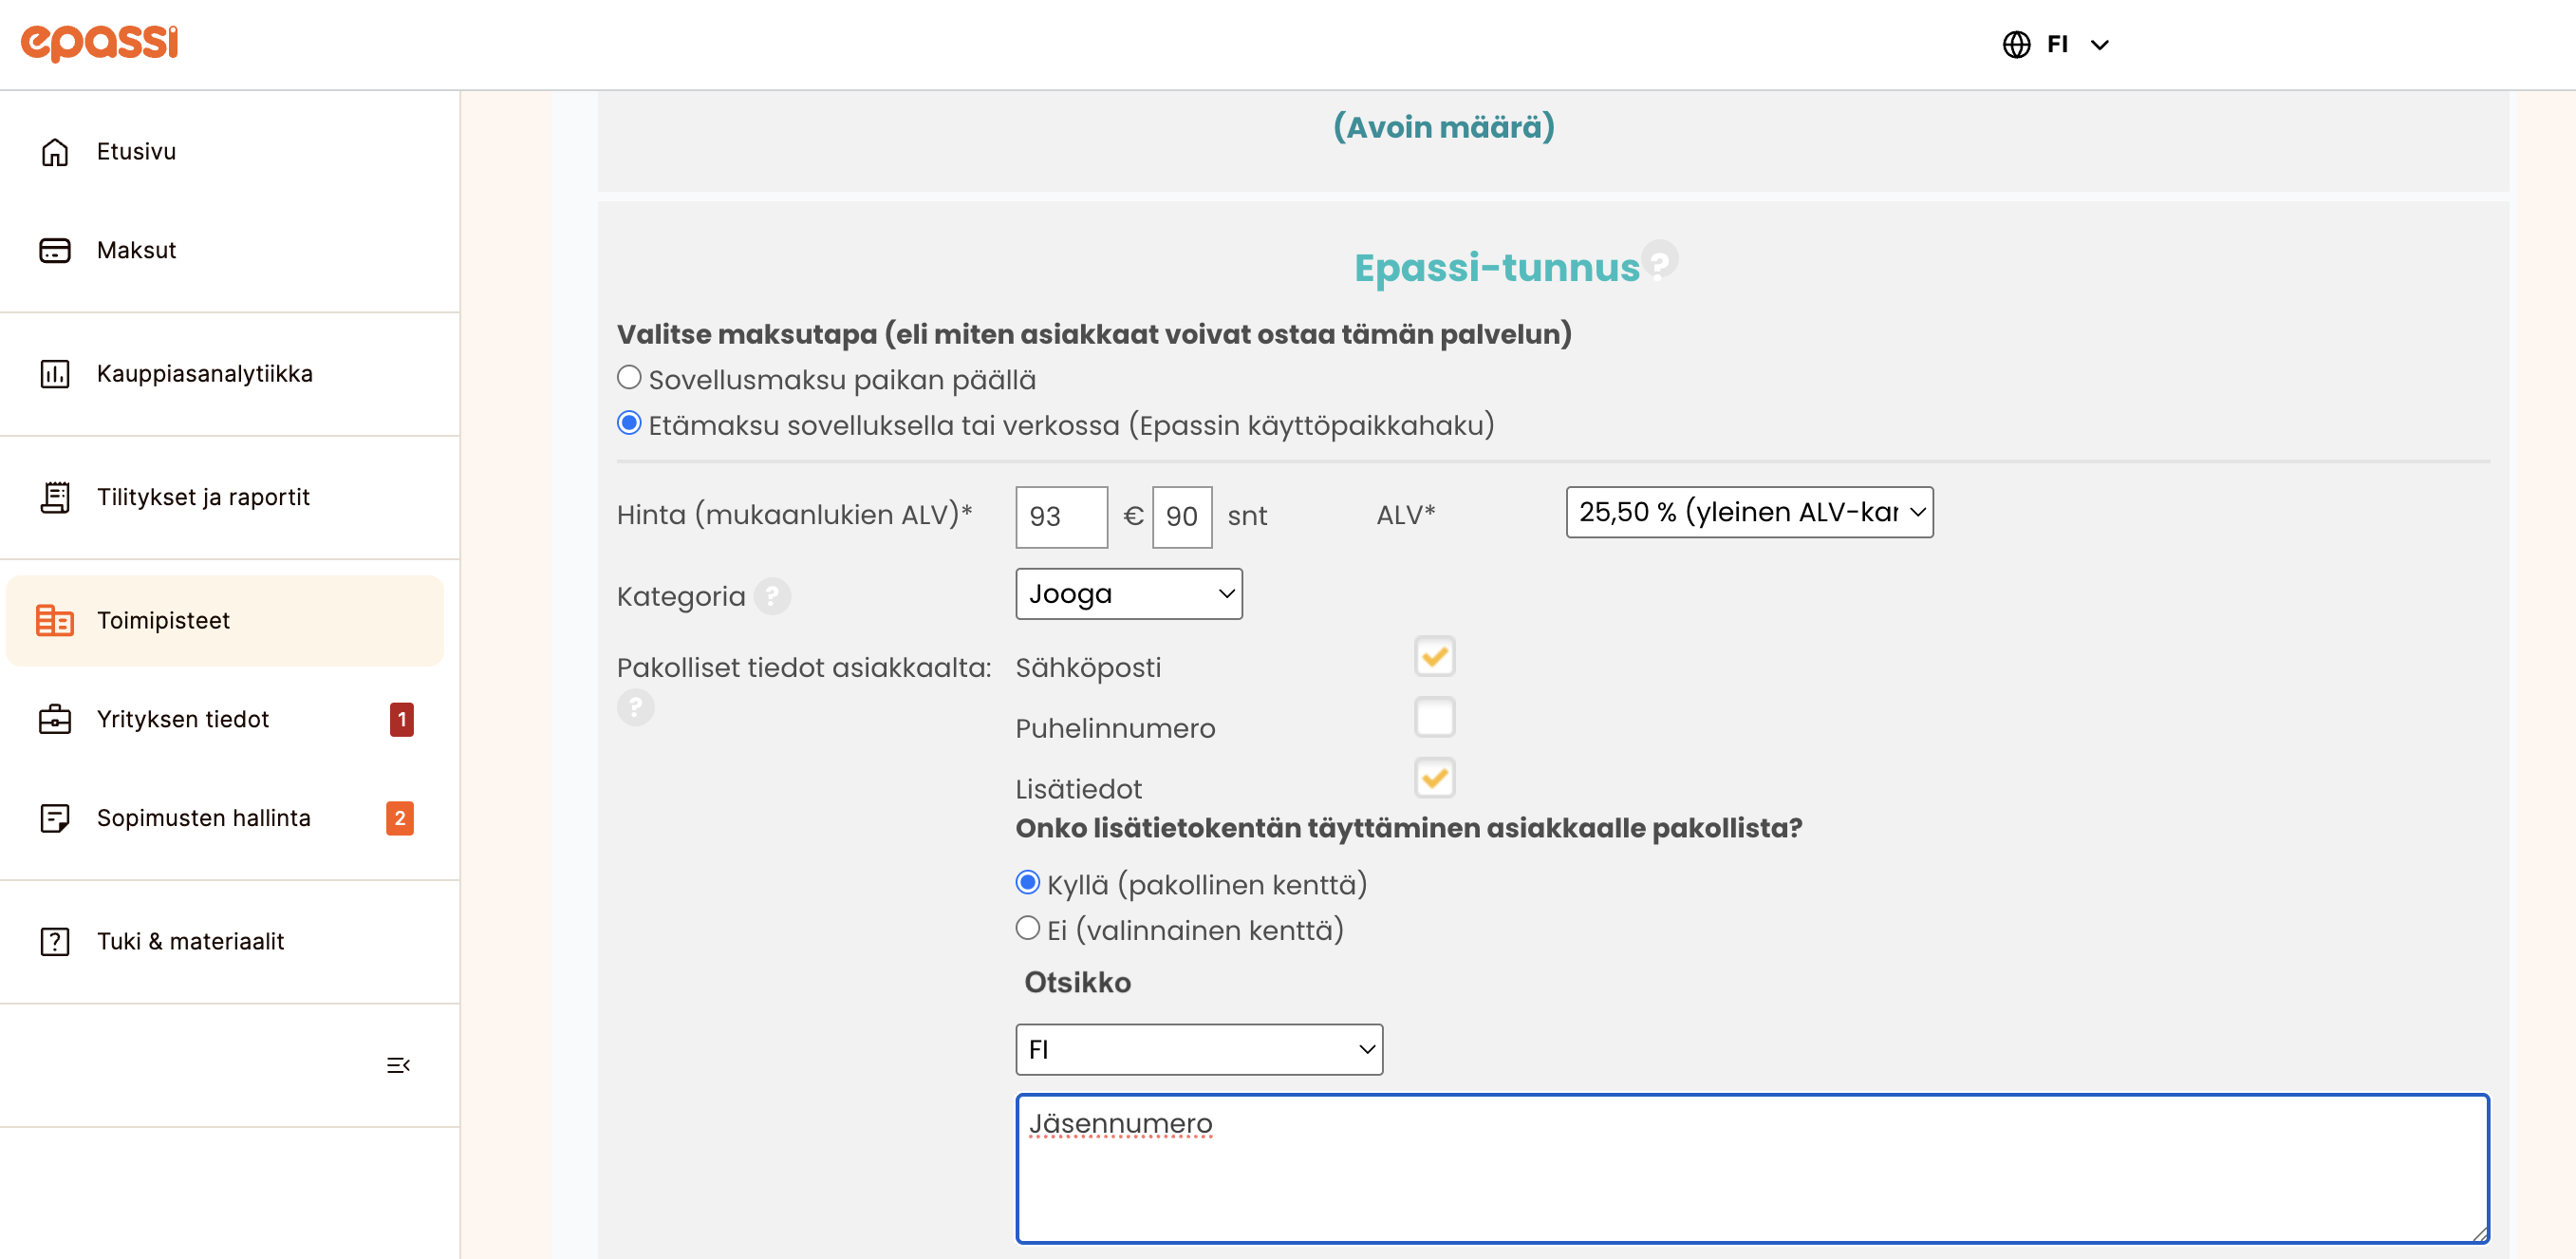Open Toimipisteet in sidebar

(225, 621)
